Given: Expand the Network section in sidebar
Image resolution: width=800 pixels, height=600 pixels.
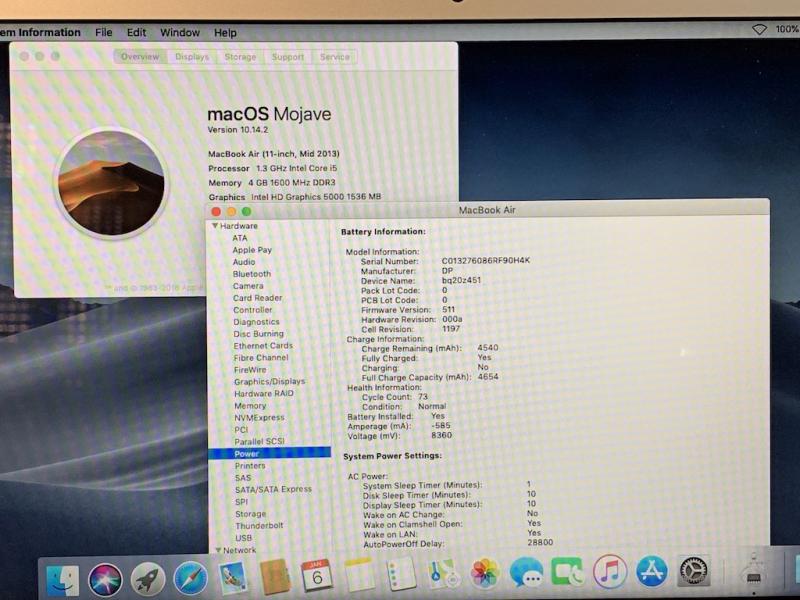Looking at the screenshot, I should click(x=216, y=551).
